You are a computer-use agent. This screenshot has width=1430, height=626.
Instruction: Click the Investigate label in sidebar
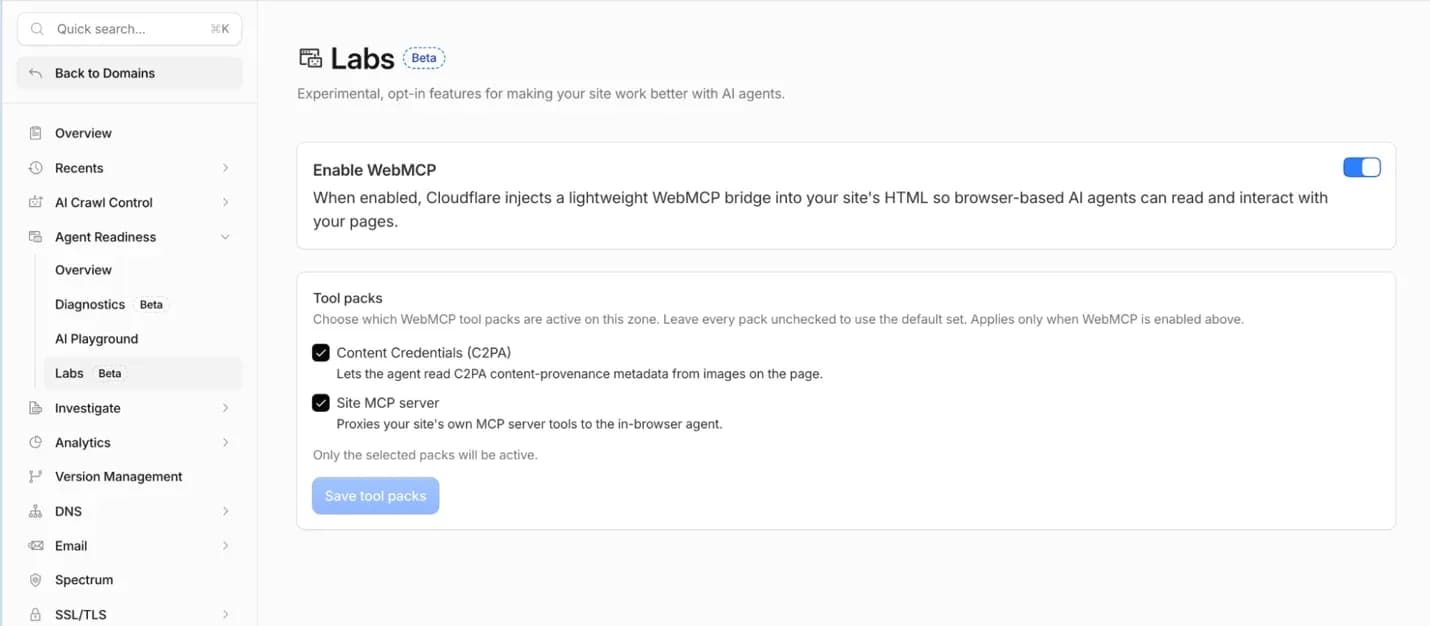point(88,408)
